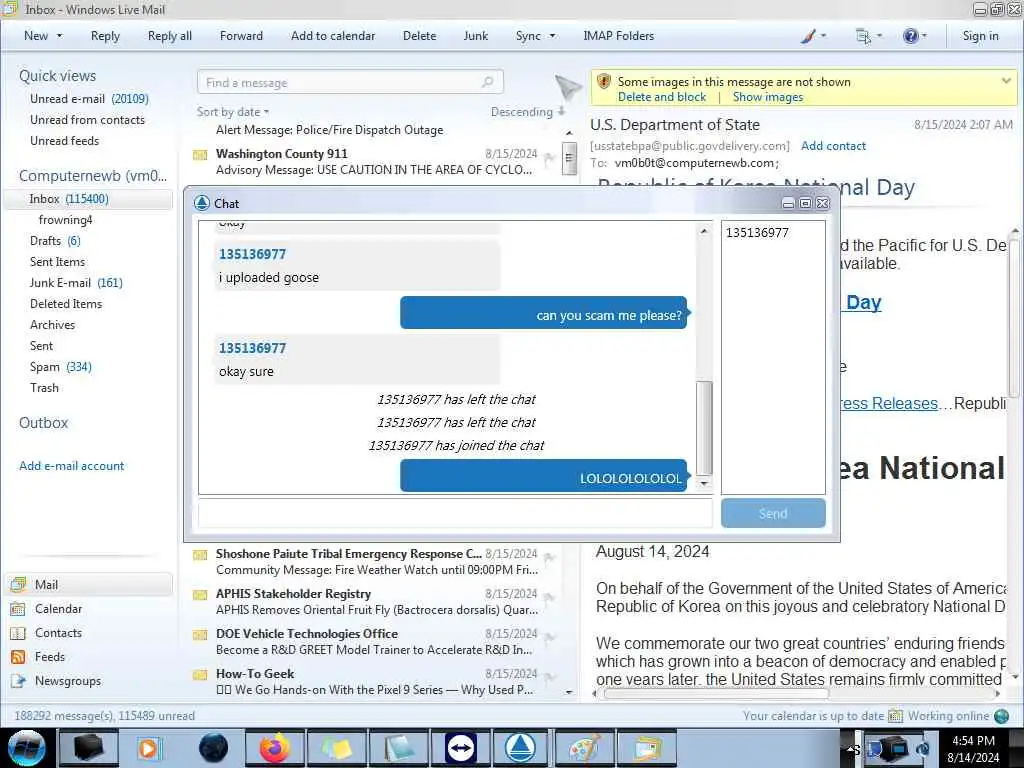Open the blue Help question mark icon
Image resolution: width=1024 pixels, height=768 pixels.
pyautogui.click(x=910, y=36)
